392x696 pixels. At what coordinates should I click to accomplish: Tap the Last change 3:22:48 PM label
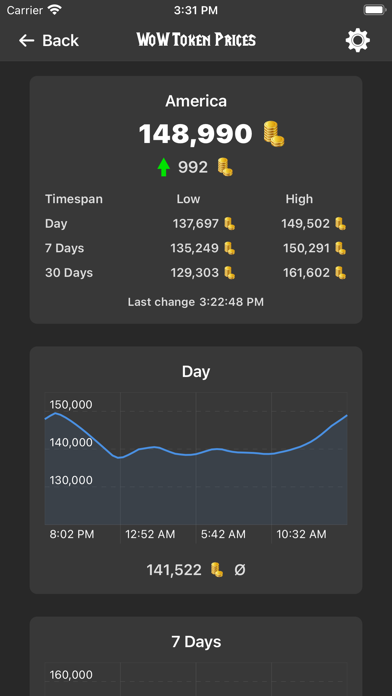196,302
